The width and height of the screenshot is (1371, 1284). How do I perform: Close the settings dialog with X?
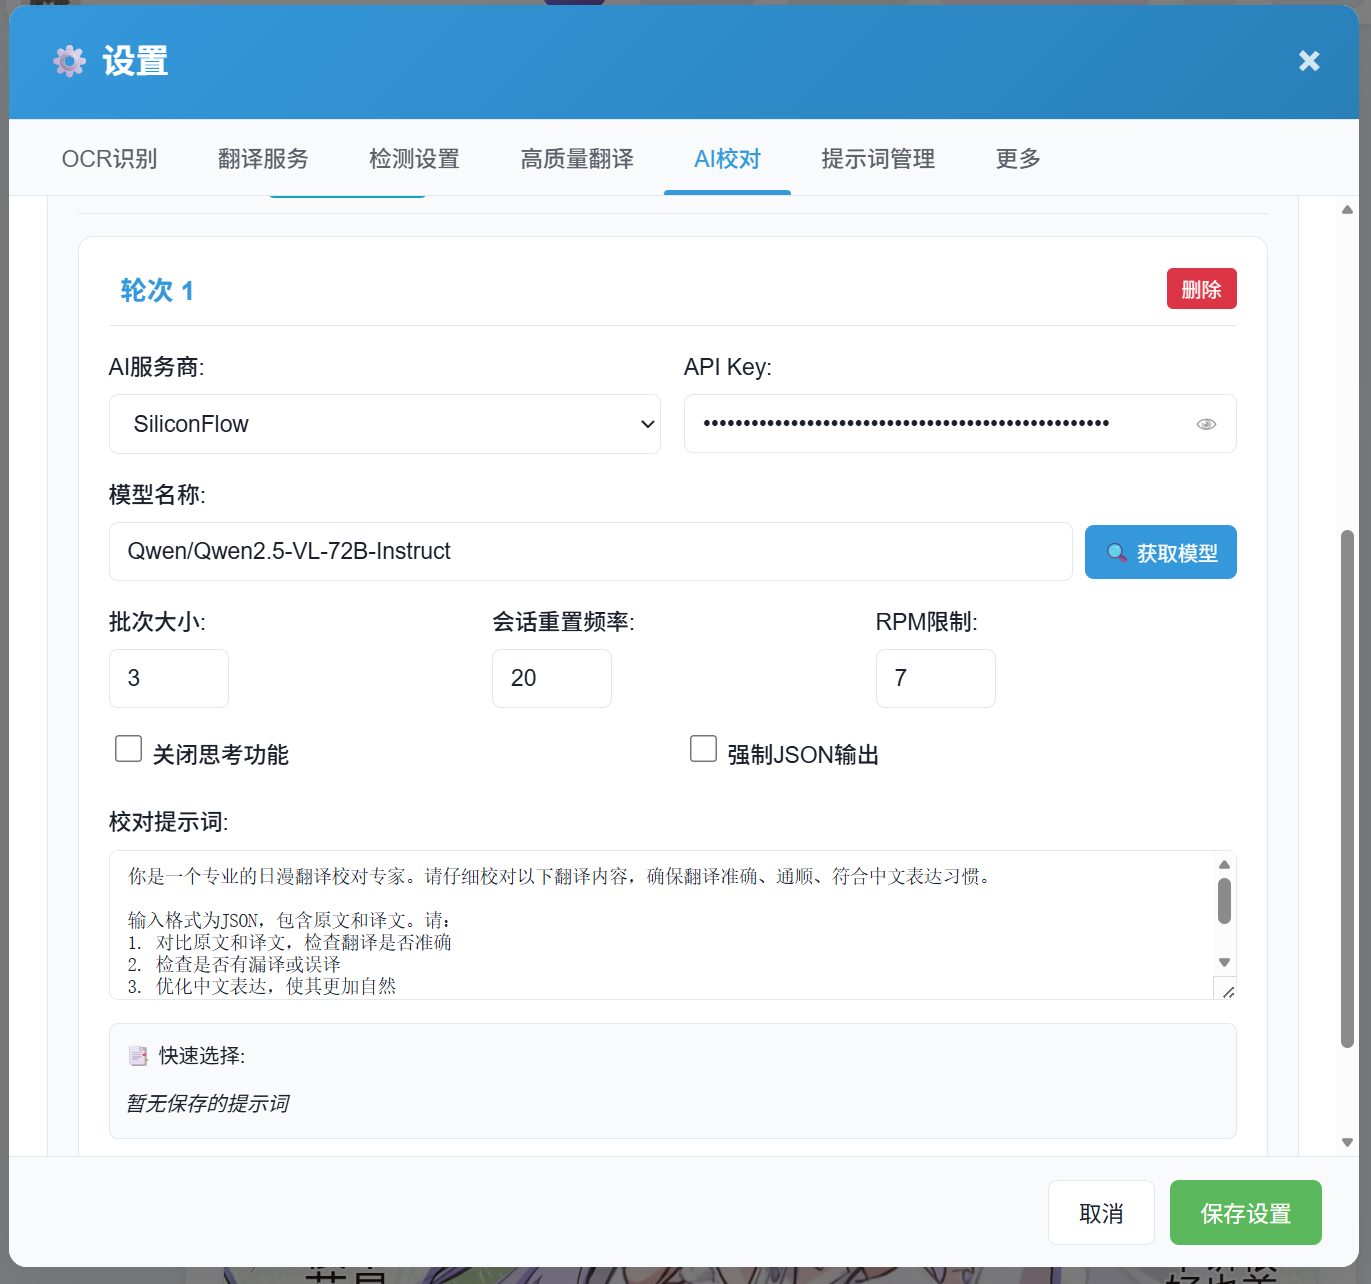1308,62
